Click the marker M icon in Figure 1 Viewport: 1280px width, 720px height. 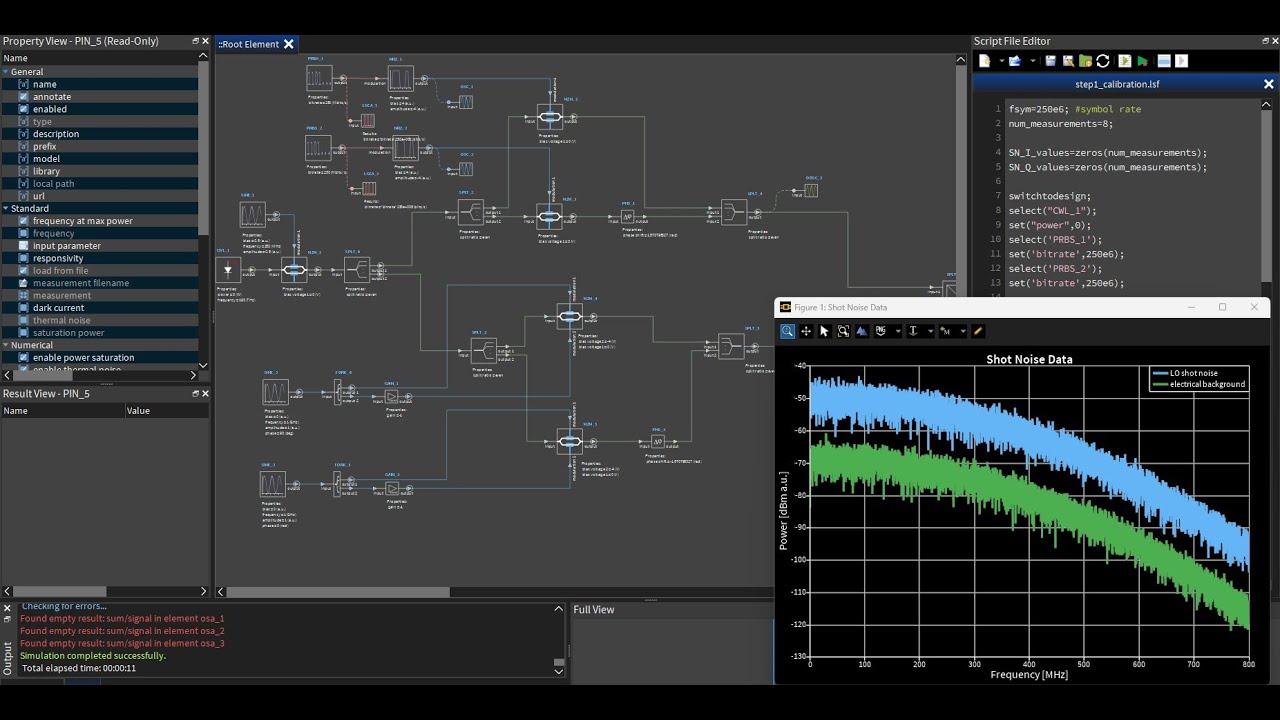tap(945, 331)
